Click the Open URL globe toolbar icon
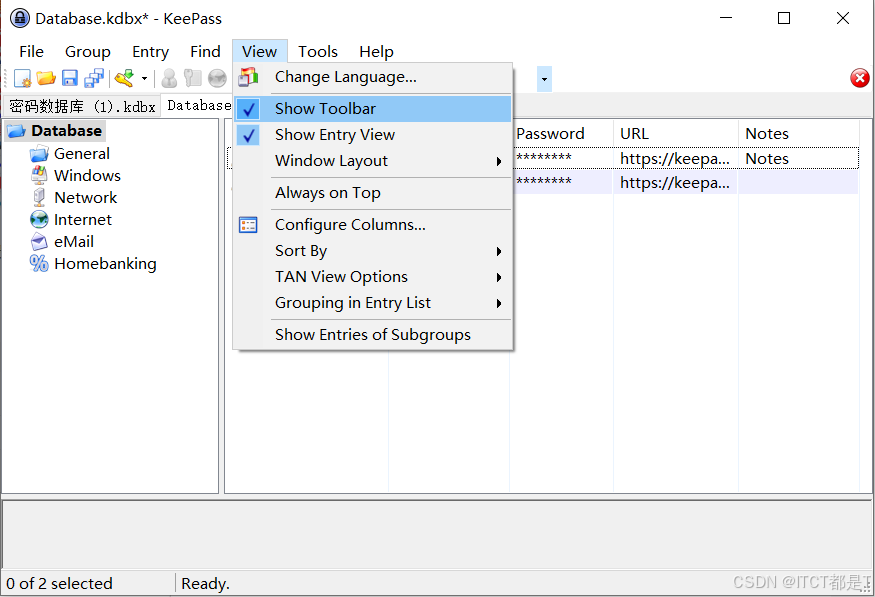Screen dimensions: 875x597 click(217, 78)
